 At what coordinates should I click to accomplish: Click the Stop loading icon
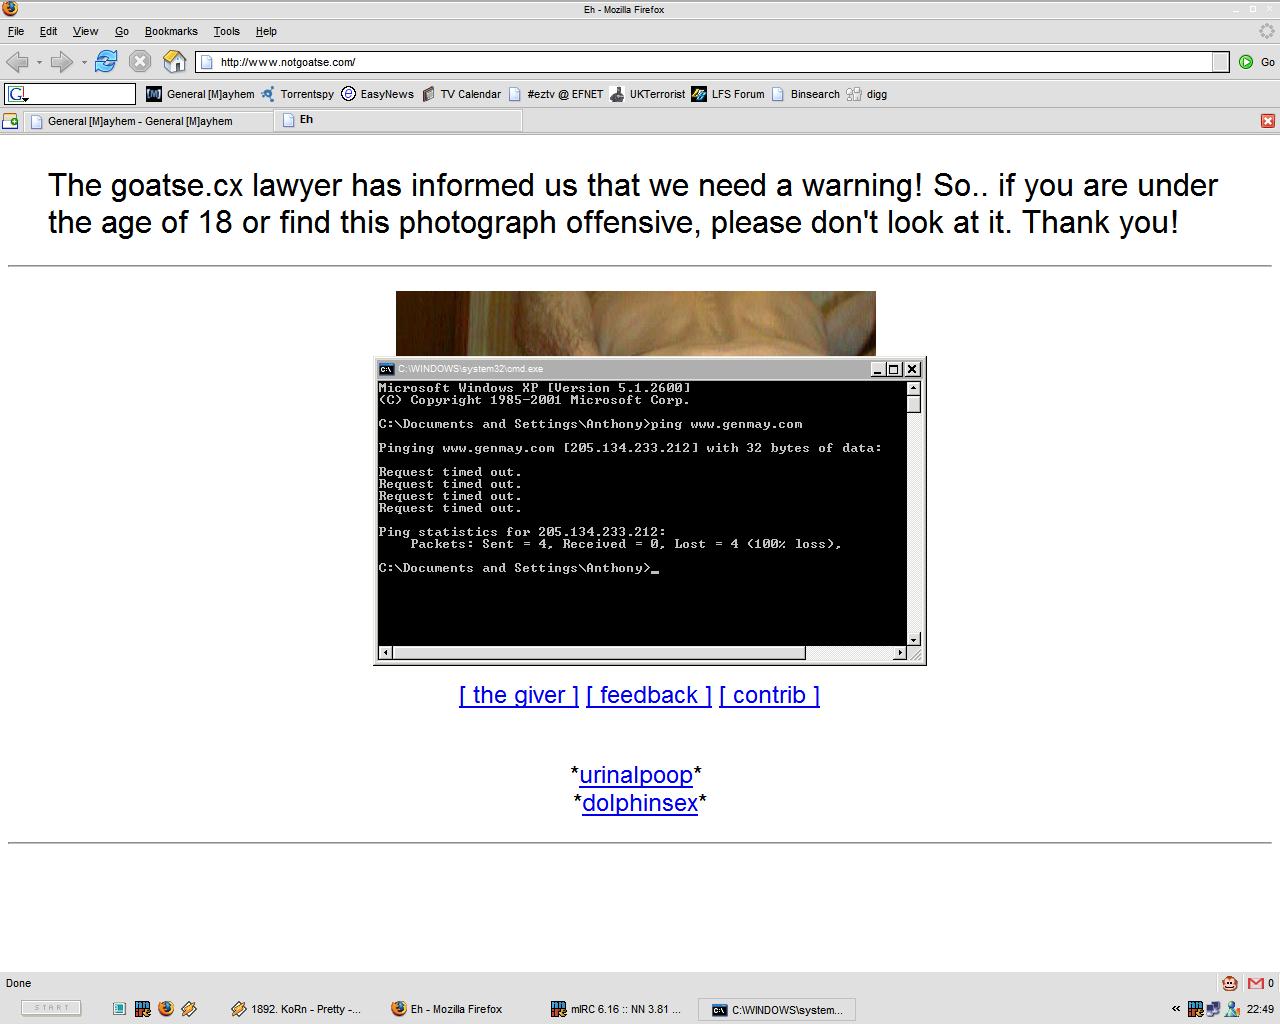pyautogui.click(x=140, y=62)
